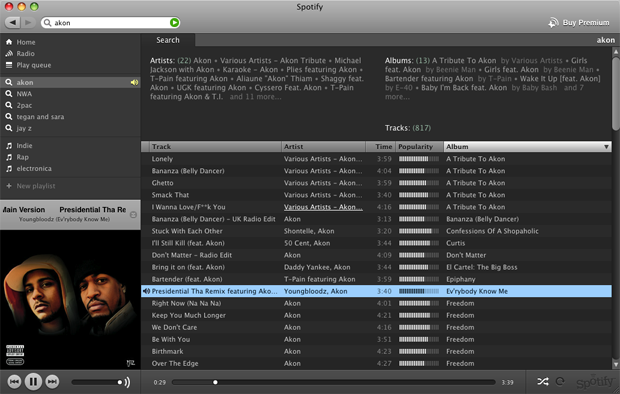Screen dimensions: 620x394
Task: Sort by Artist column header
Action: (323, 147)
